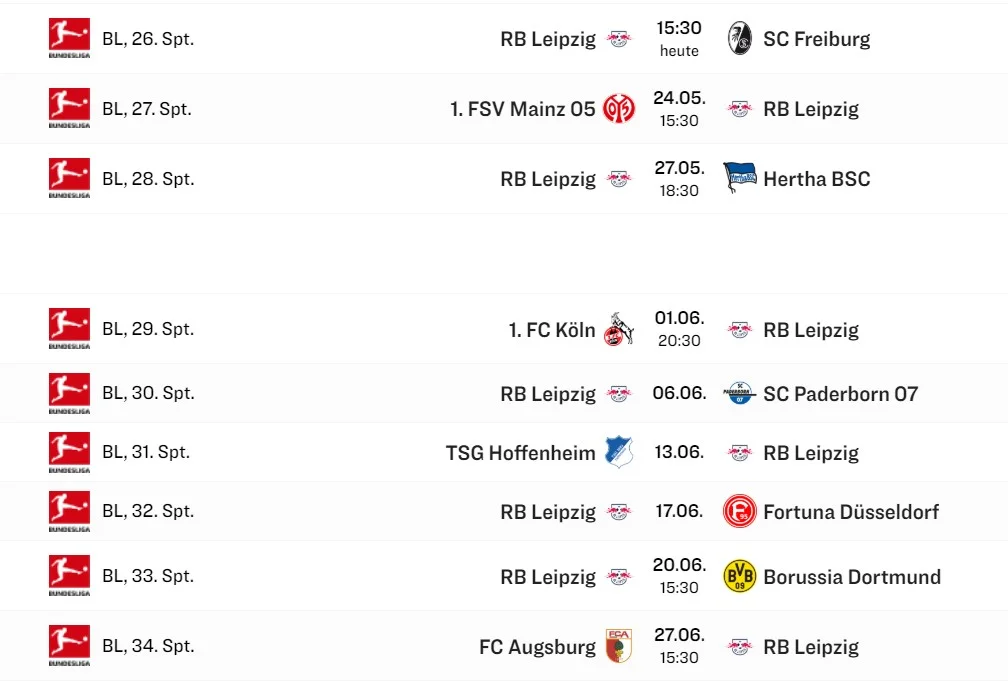The width and height of the screenshot is (1008, 681).
Task: Click the SC Paderborn 07 crest
Action: [x=740, y=393]
